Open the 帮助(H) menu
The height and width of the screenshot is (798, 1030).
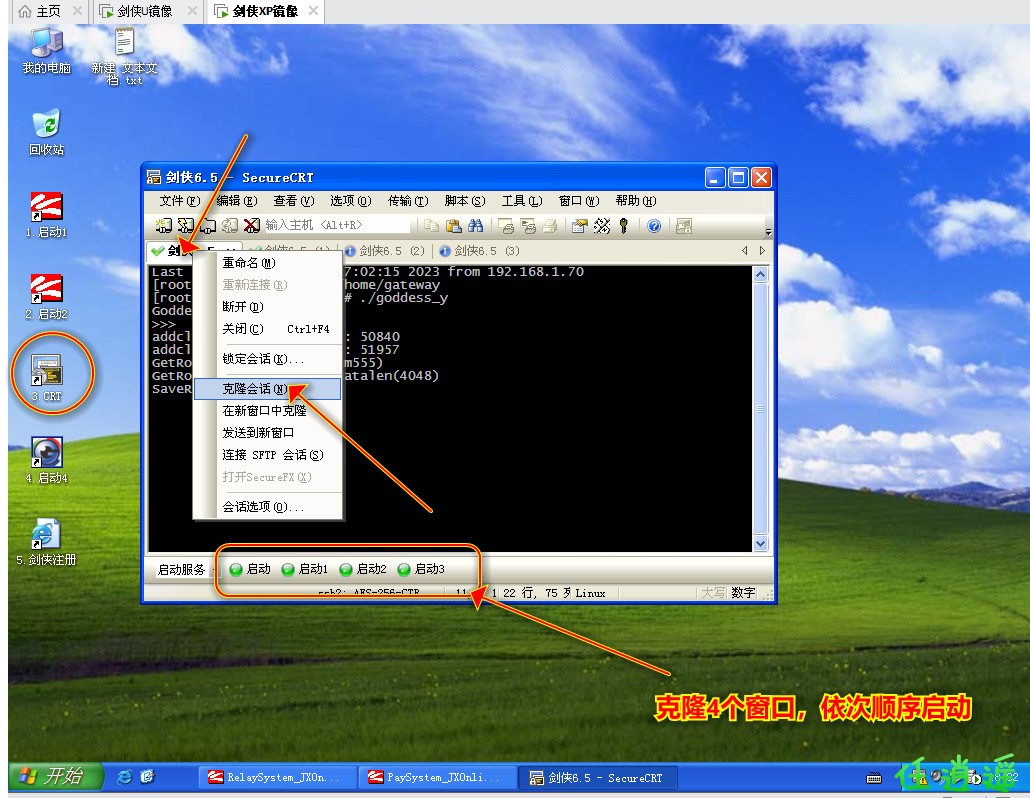(636, 201)
